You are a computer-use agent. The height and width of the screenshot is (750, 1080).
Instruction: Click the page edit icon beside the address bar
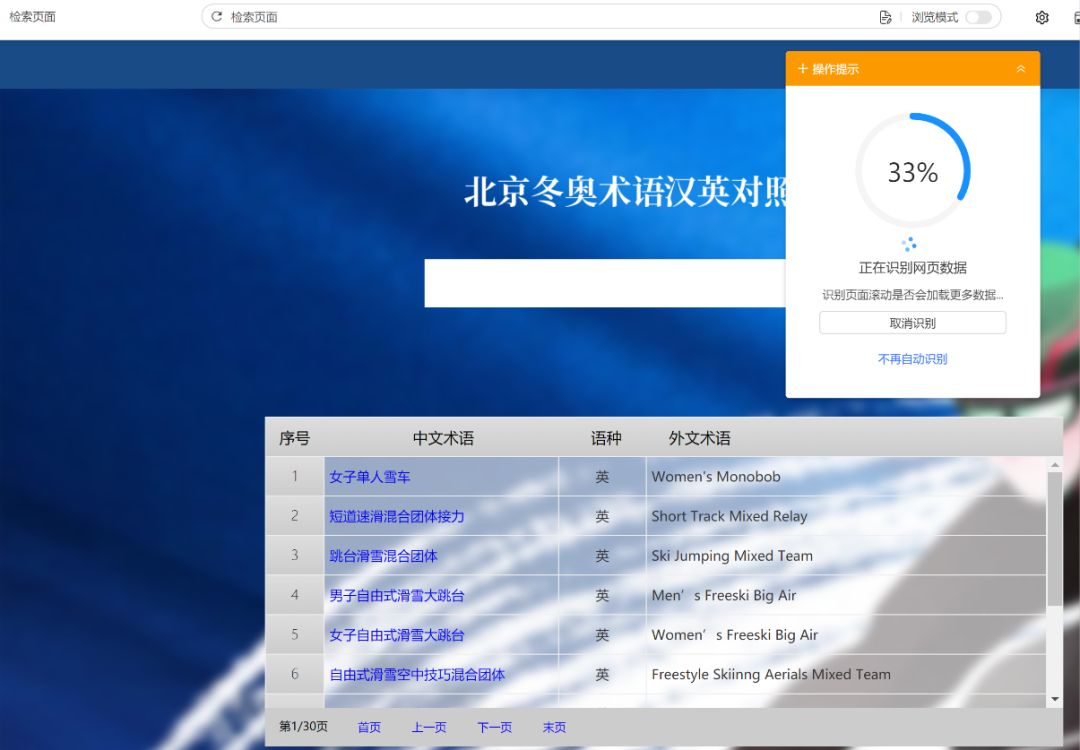point(885,16)
